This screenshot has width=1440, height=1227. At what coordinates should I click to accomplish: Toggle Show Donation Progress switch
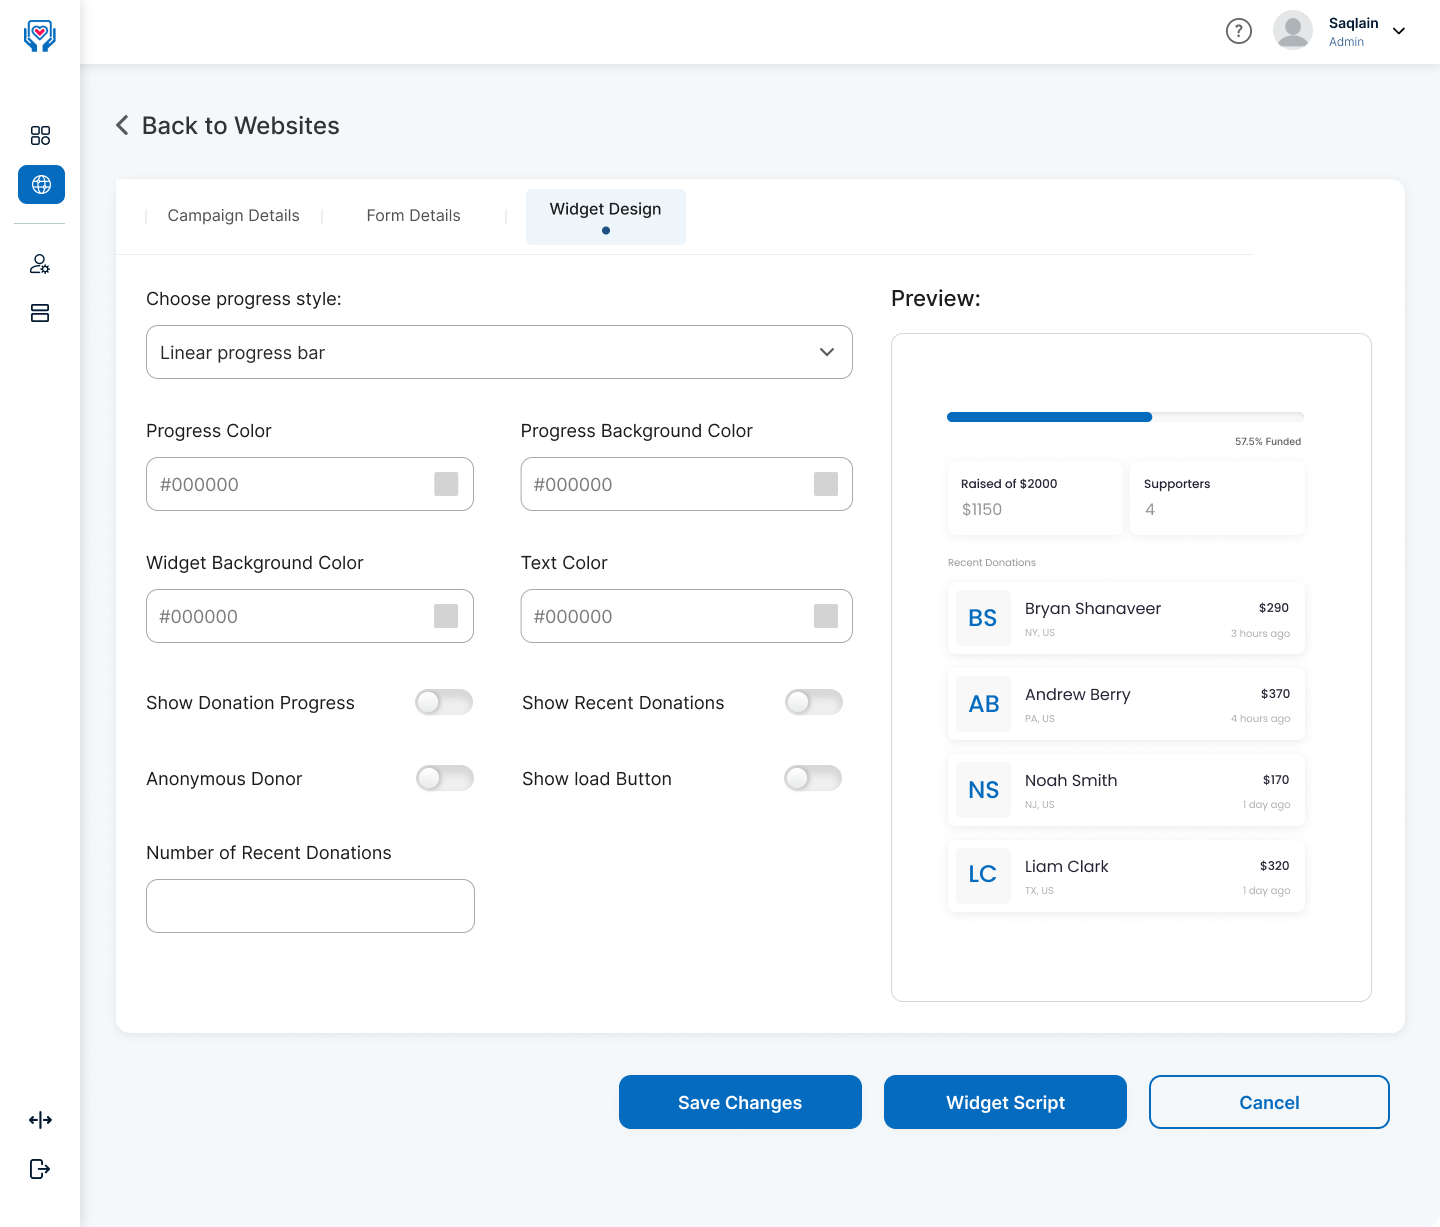click(444, 702)
